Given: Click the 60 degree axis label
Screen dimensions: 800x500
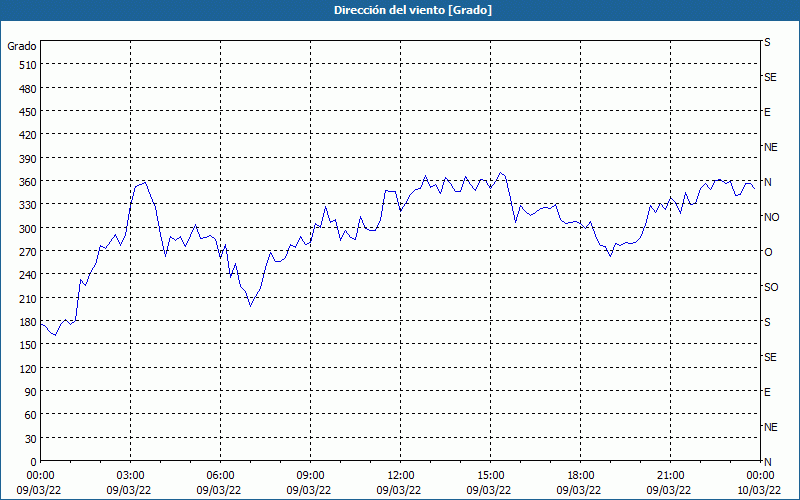Looking at the screenshot, I should (31, 415).
